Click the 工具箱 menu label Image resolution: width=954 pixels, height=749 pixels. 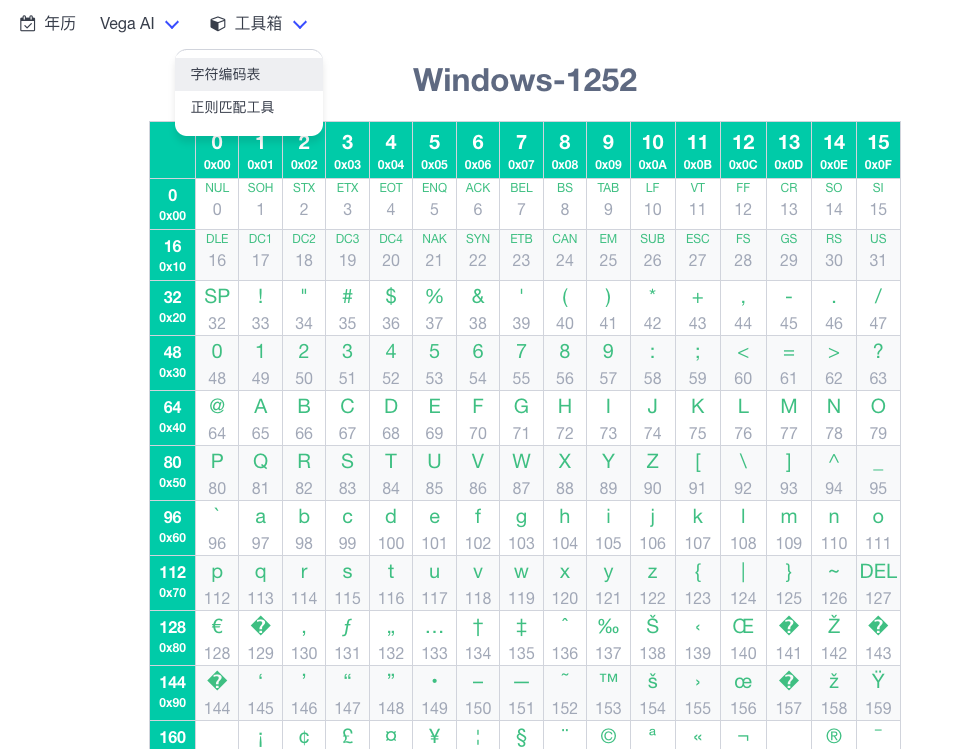[259, 24]
